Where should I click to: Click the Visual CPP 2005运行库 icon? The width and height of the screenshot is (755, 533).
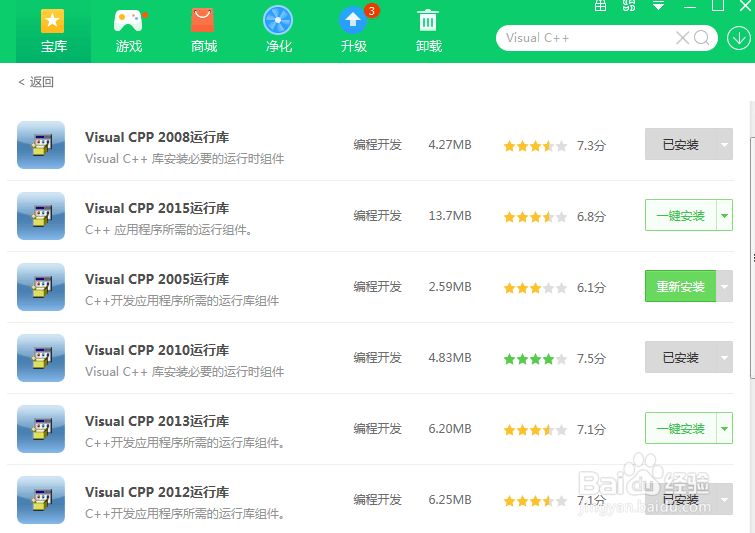[x=41, y=287]
